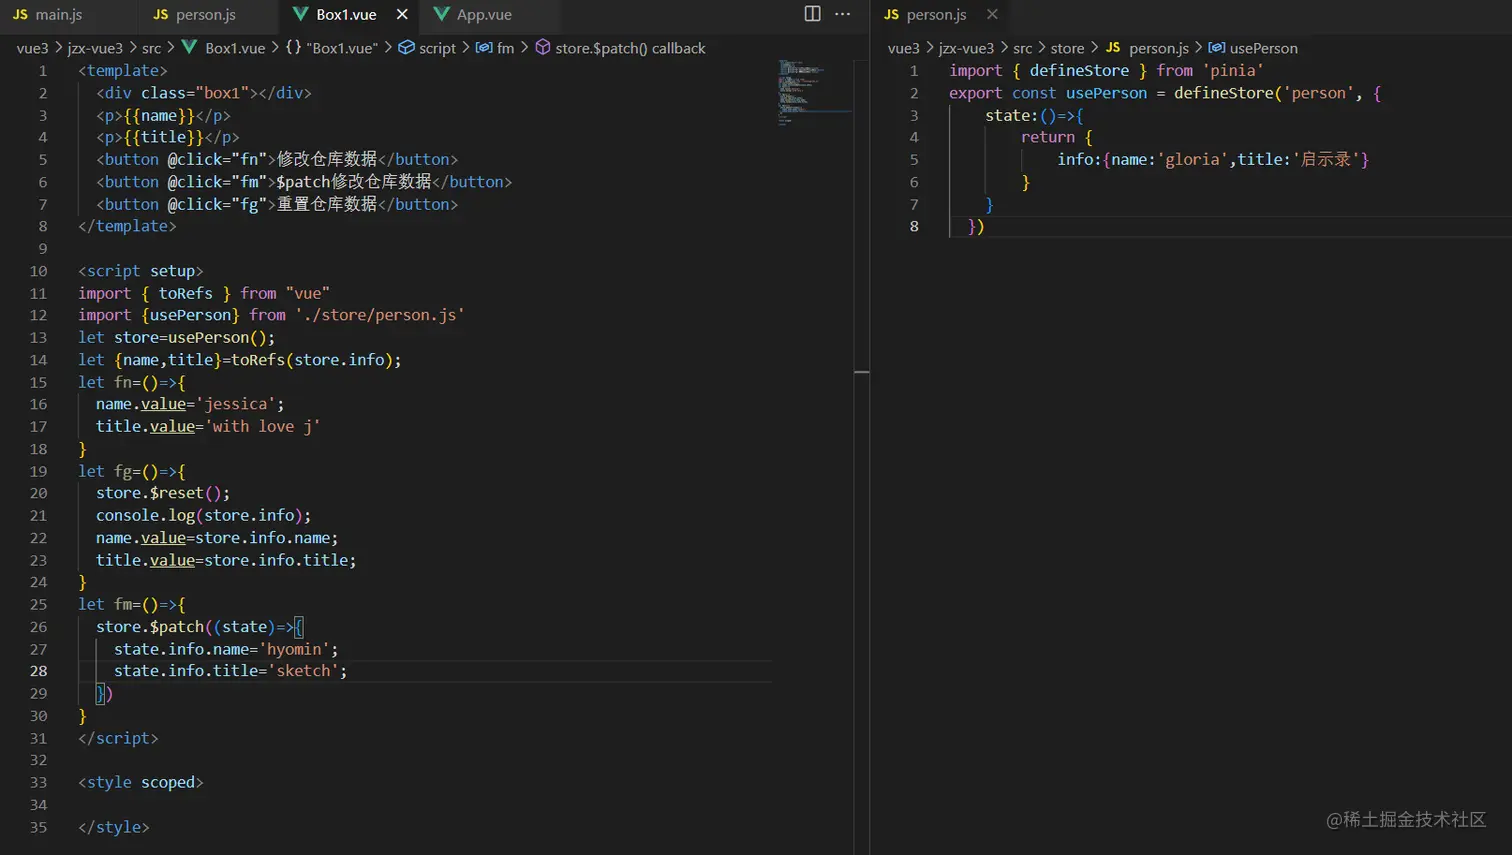Click 'pinia' string in person.js
Screen dimensions: 1512x855
point(1233,70)
